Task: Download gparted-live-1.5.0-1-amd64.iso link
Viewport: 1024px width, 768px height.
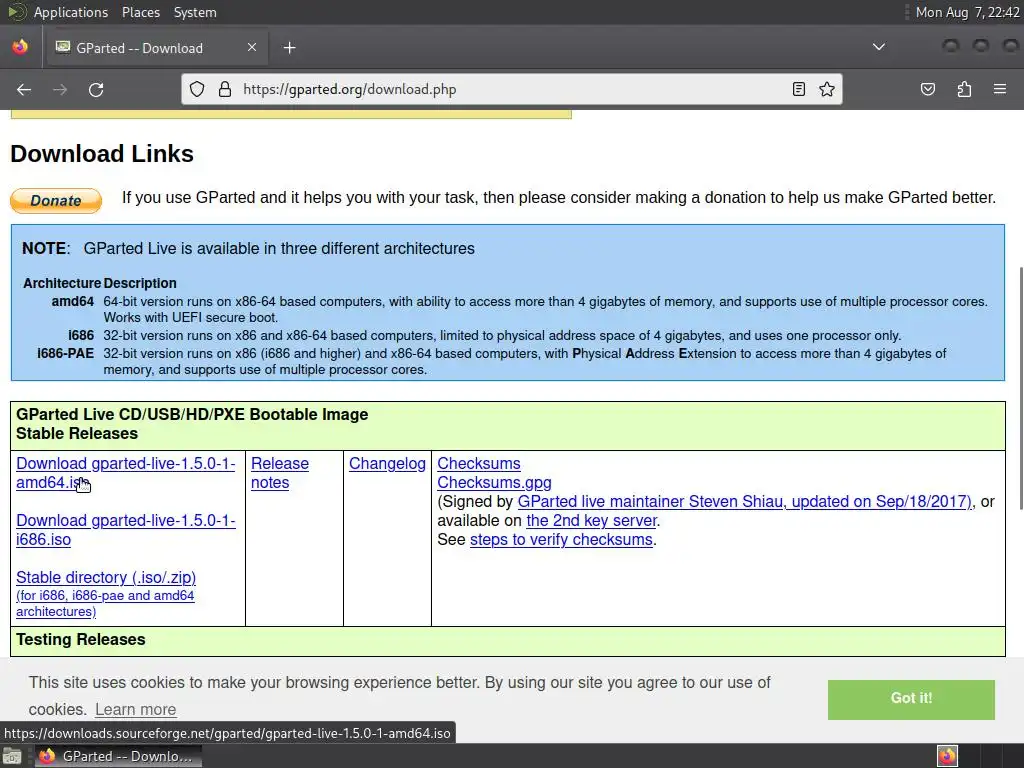Action: (125, 473)
